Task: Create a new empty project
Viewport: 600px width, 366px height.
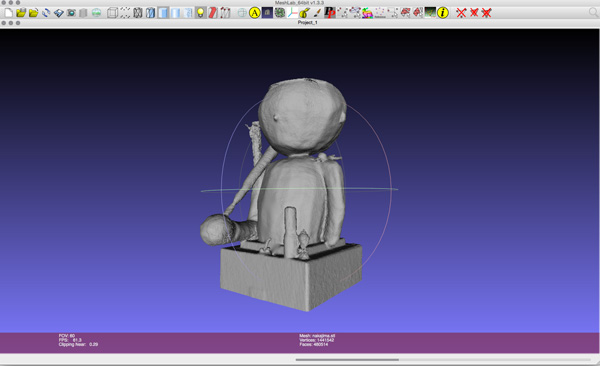Action: click(8, 13)
